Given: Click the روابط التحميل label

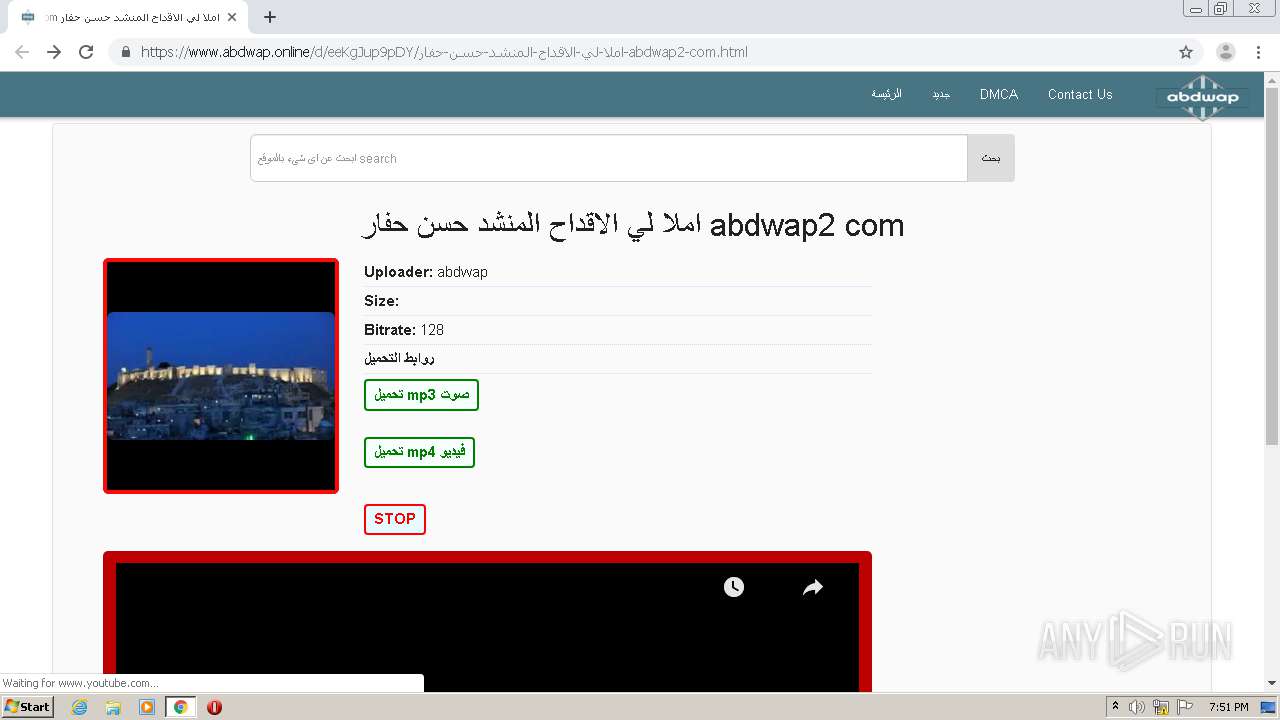Looking at the screenshot, I should (399, 358).
